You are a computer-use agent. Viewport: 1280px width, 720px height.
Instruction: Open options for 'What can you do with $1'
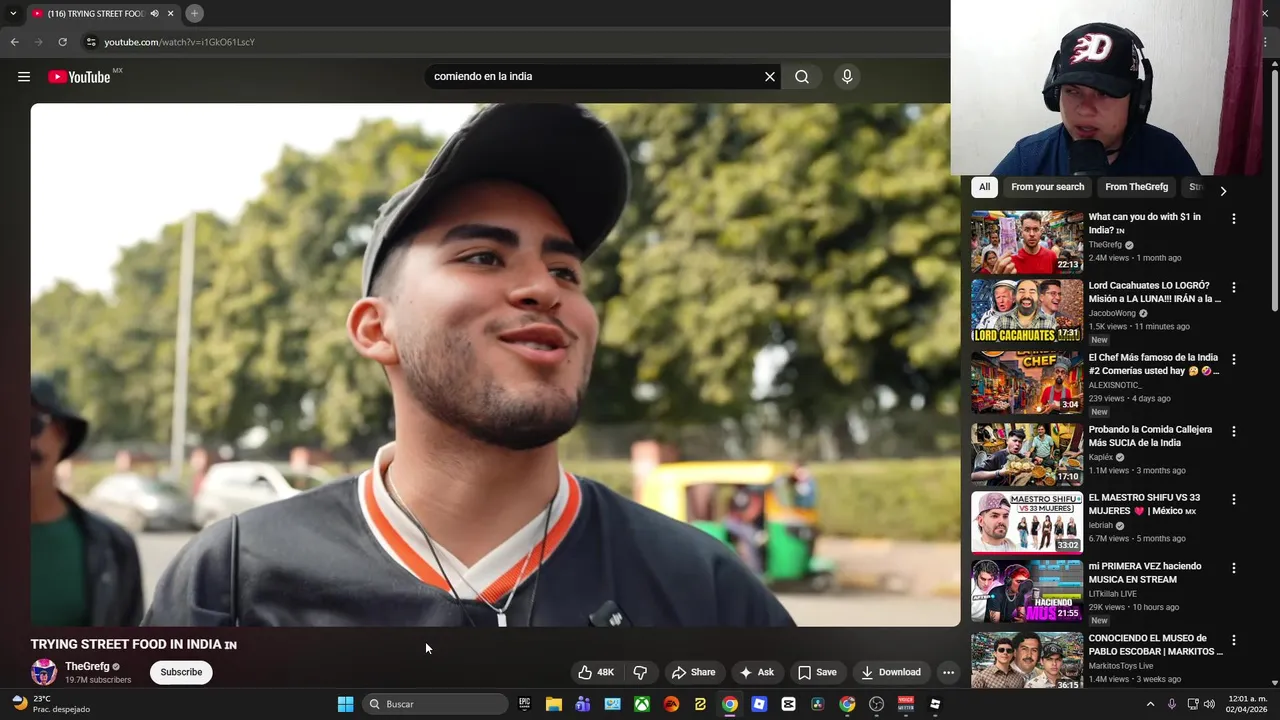[x=1233, y=219]
